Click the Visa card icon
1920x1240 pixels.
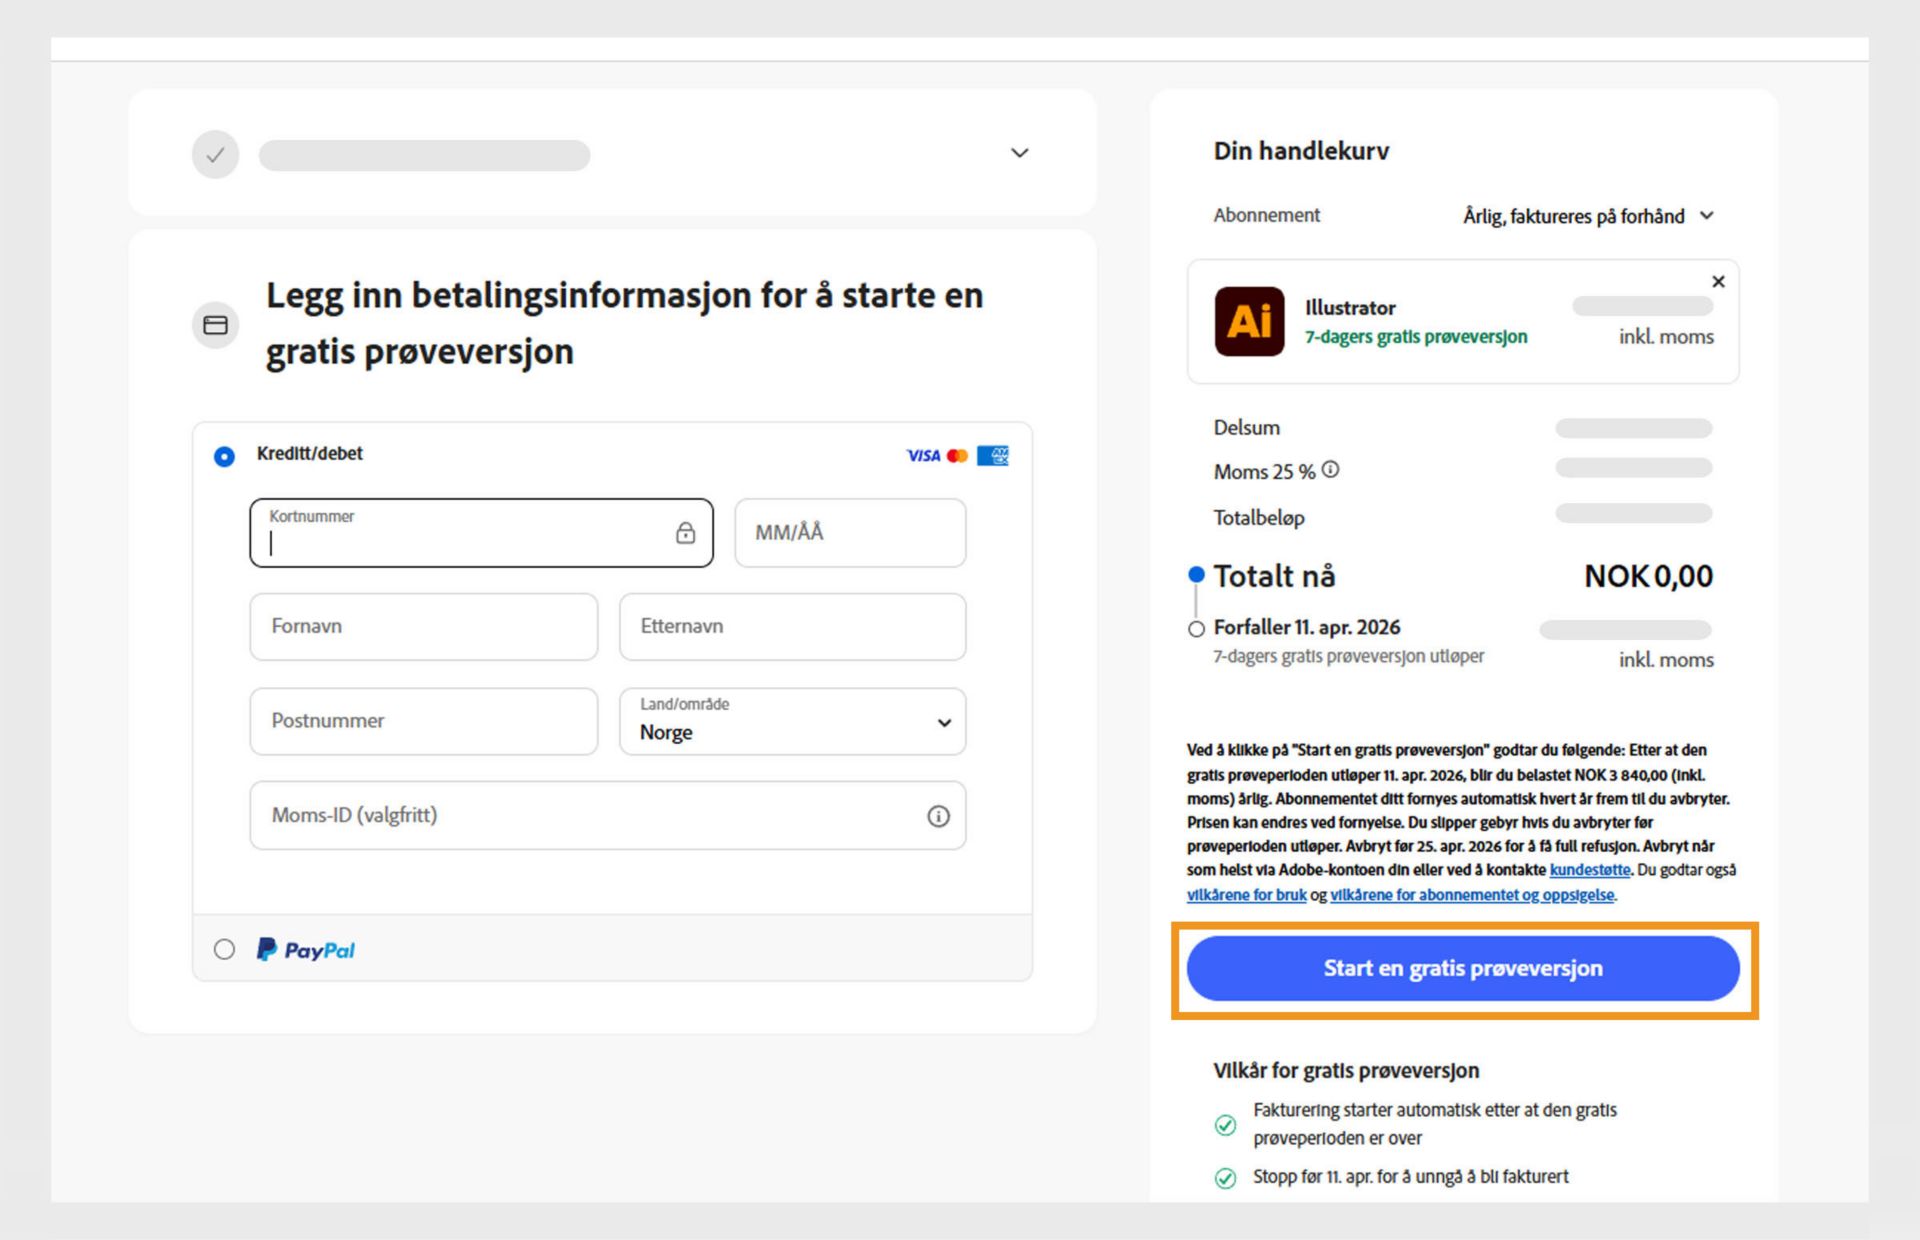point(920,456)
